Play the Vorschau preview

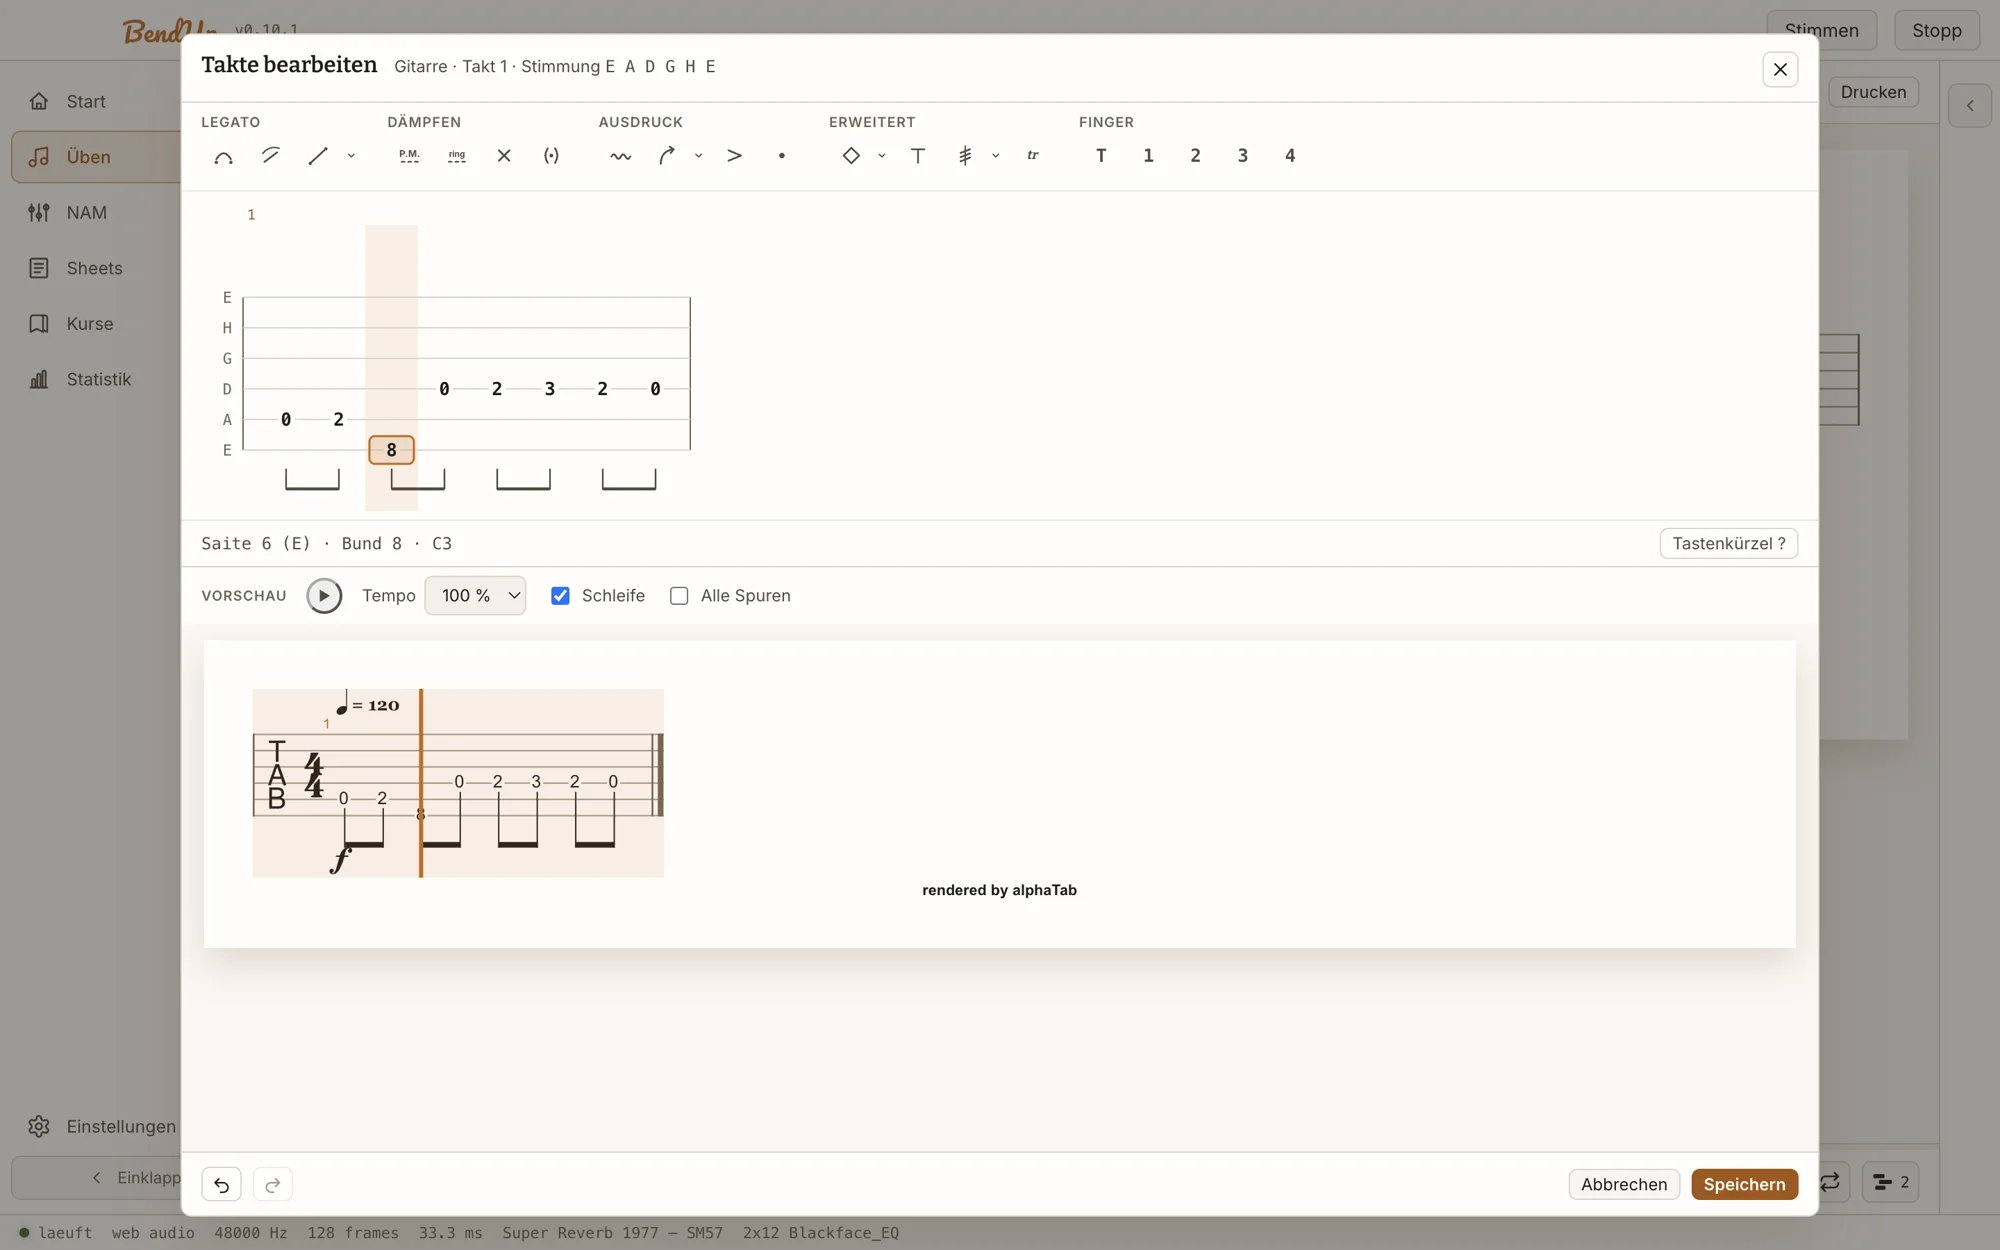(x=324, y=596)
